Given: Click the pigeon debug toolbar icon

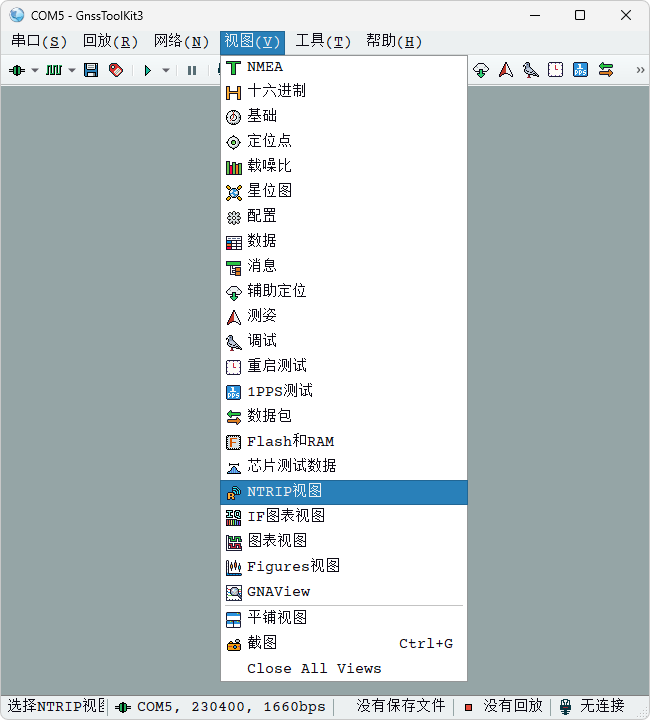Looking at the screenshot, I should [531, 70].
